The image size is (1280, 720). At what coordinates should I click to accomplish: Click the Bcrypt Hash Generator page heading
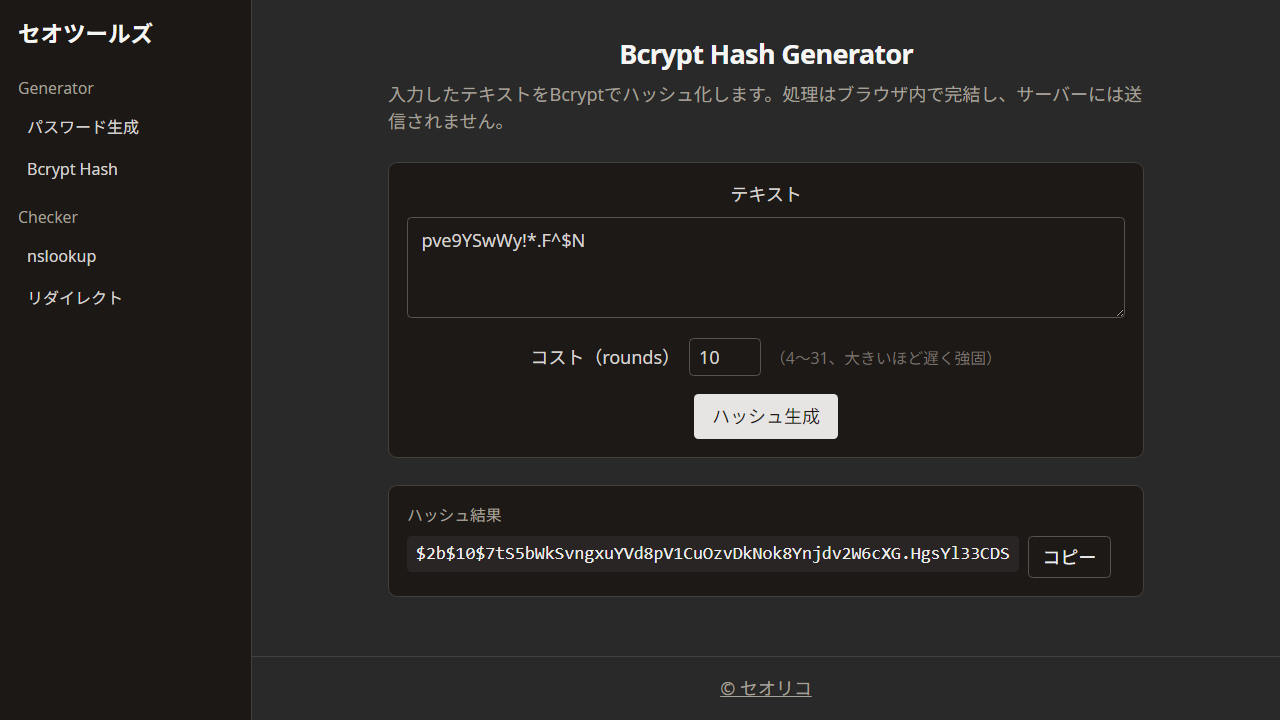tap(766, 54)
